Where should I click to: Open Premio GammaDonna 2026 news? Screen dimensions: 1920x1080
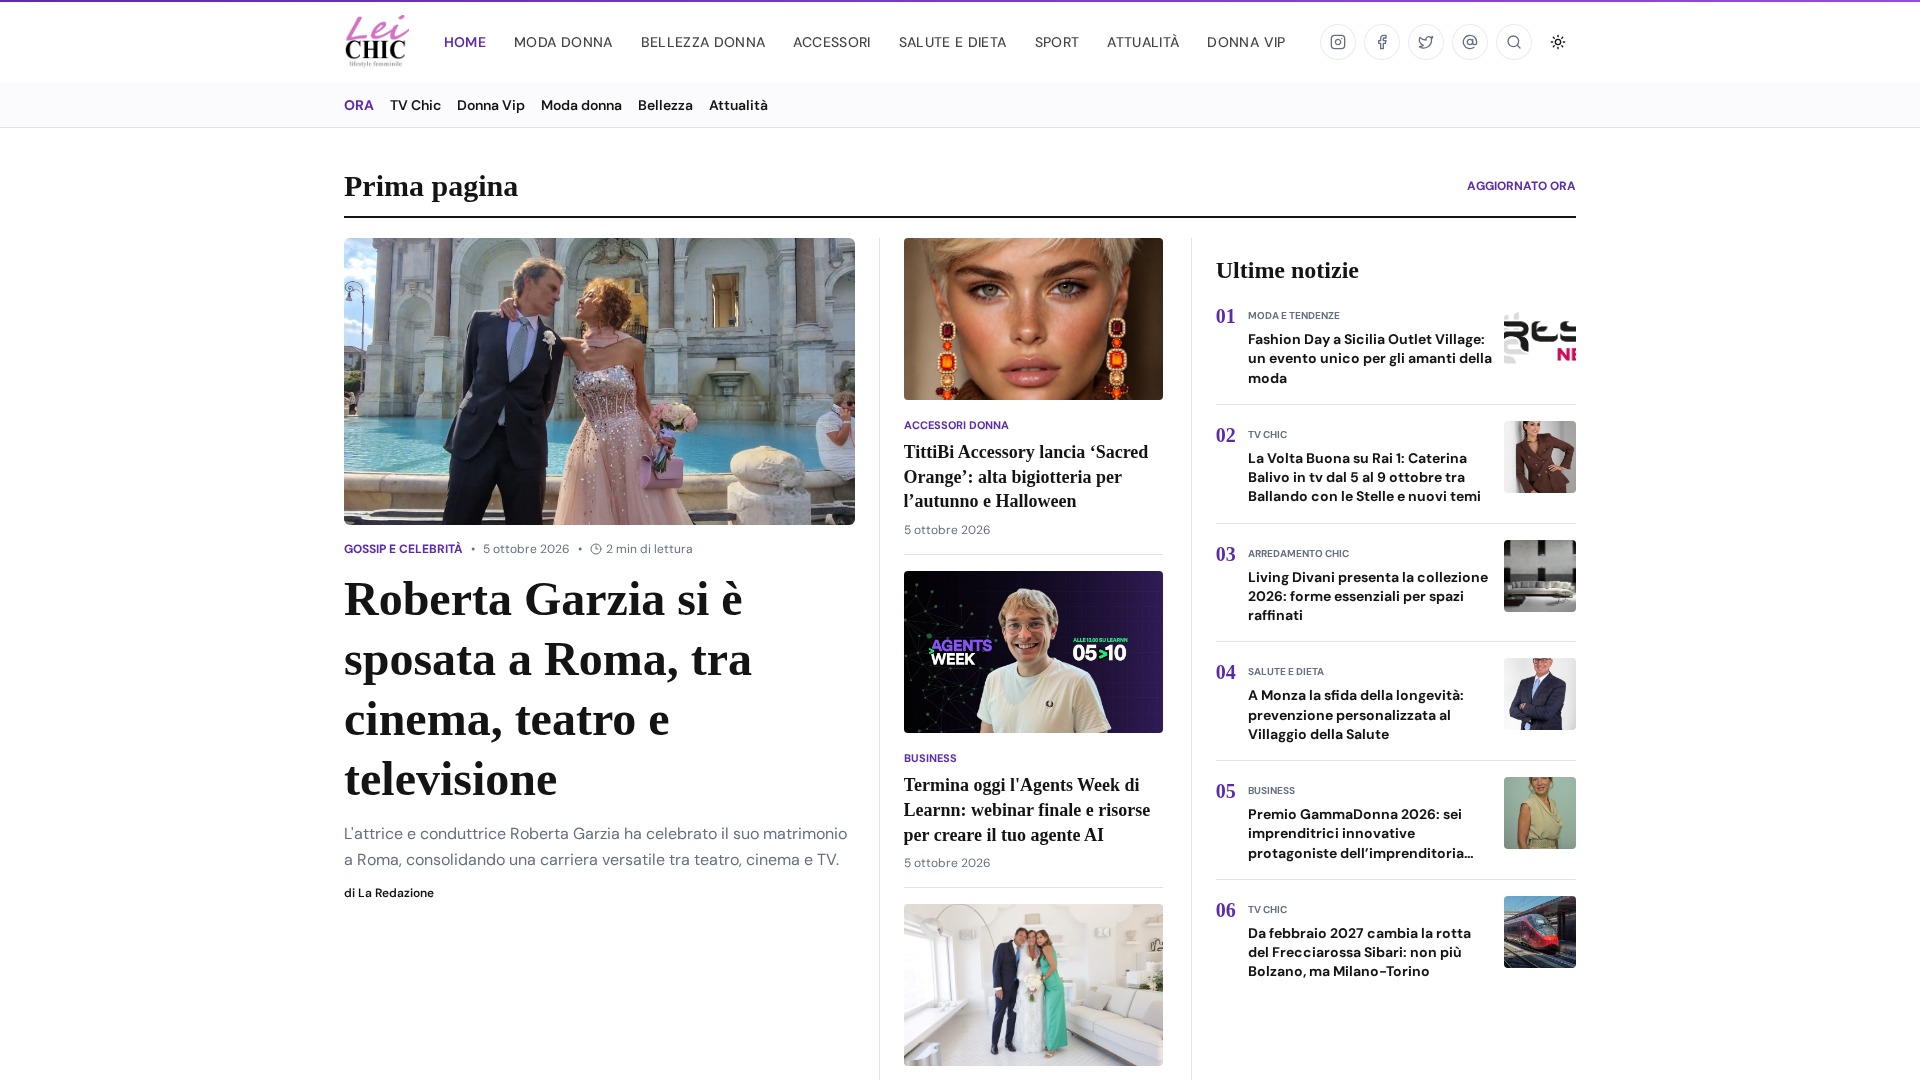tap(1360, 833)
